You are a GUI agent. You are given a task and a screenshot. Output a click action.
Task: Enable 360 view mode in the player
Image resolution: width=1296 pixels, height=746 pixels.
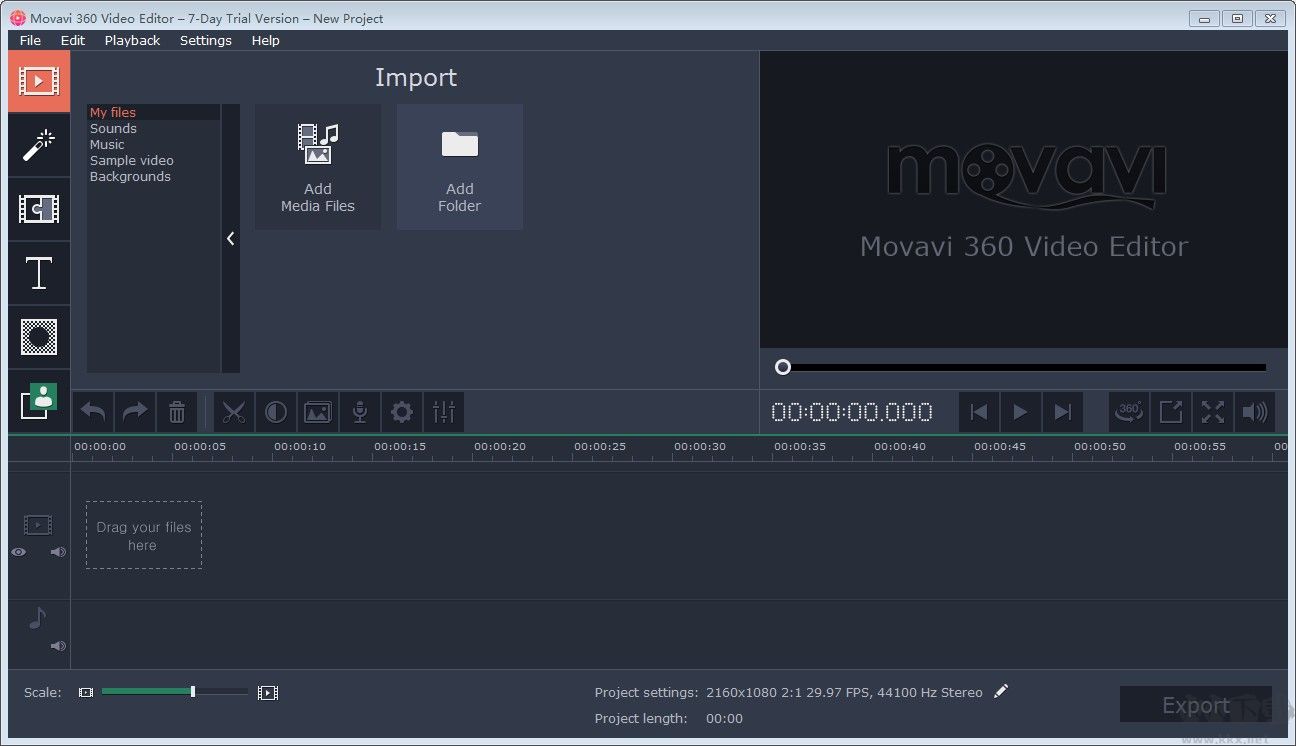click(x=1129, y=412)
